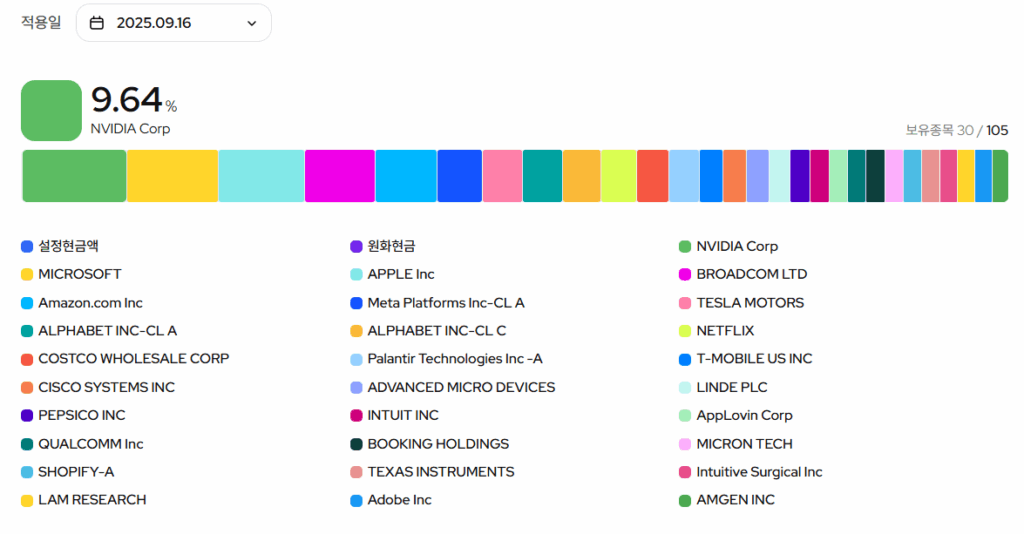Select the INTUIT INC legend label
The width and height of the screenshot is (1024, 534).
point(403,415)
